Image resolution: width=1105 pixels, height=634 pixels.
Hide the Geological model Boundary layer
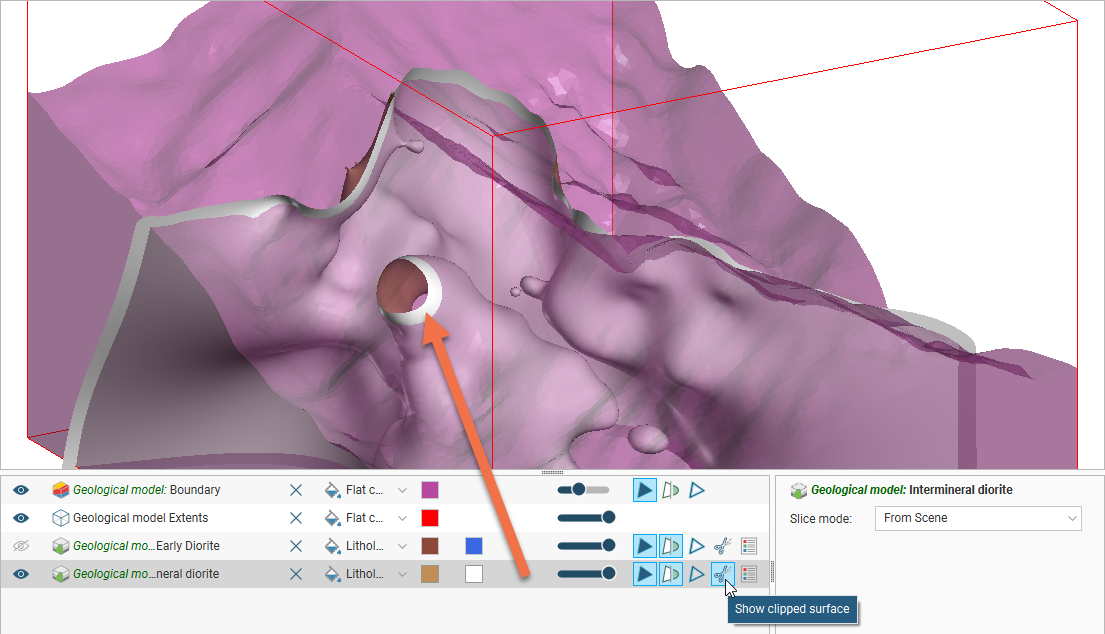[x=21, y=490]
